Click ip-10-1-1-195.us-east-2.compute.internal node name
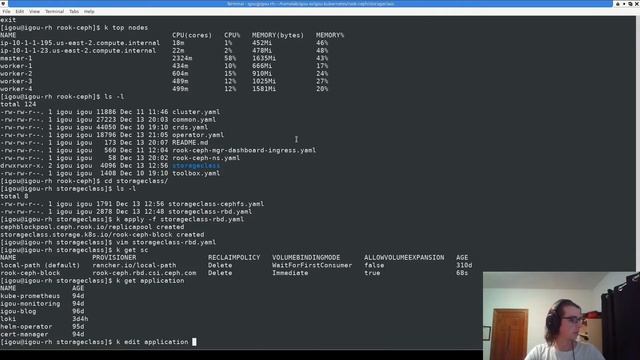The image size is (640, 360). tap(80, 43)
